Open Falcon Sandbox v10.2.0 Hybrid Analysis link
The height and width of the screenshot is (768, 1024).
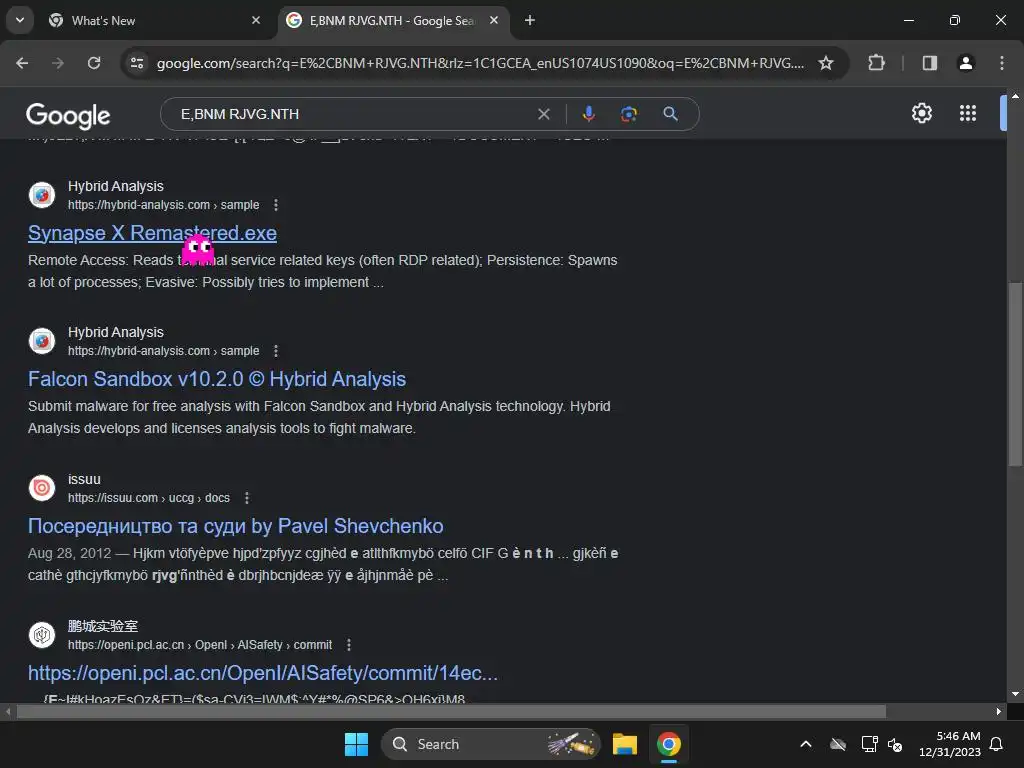(217, 379)
